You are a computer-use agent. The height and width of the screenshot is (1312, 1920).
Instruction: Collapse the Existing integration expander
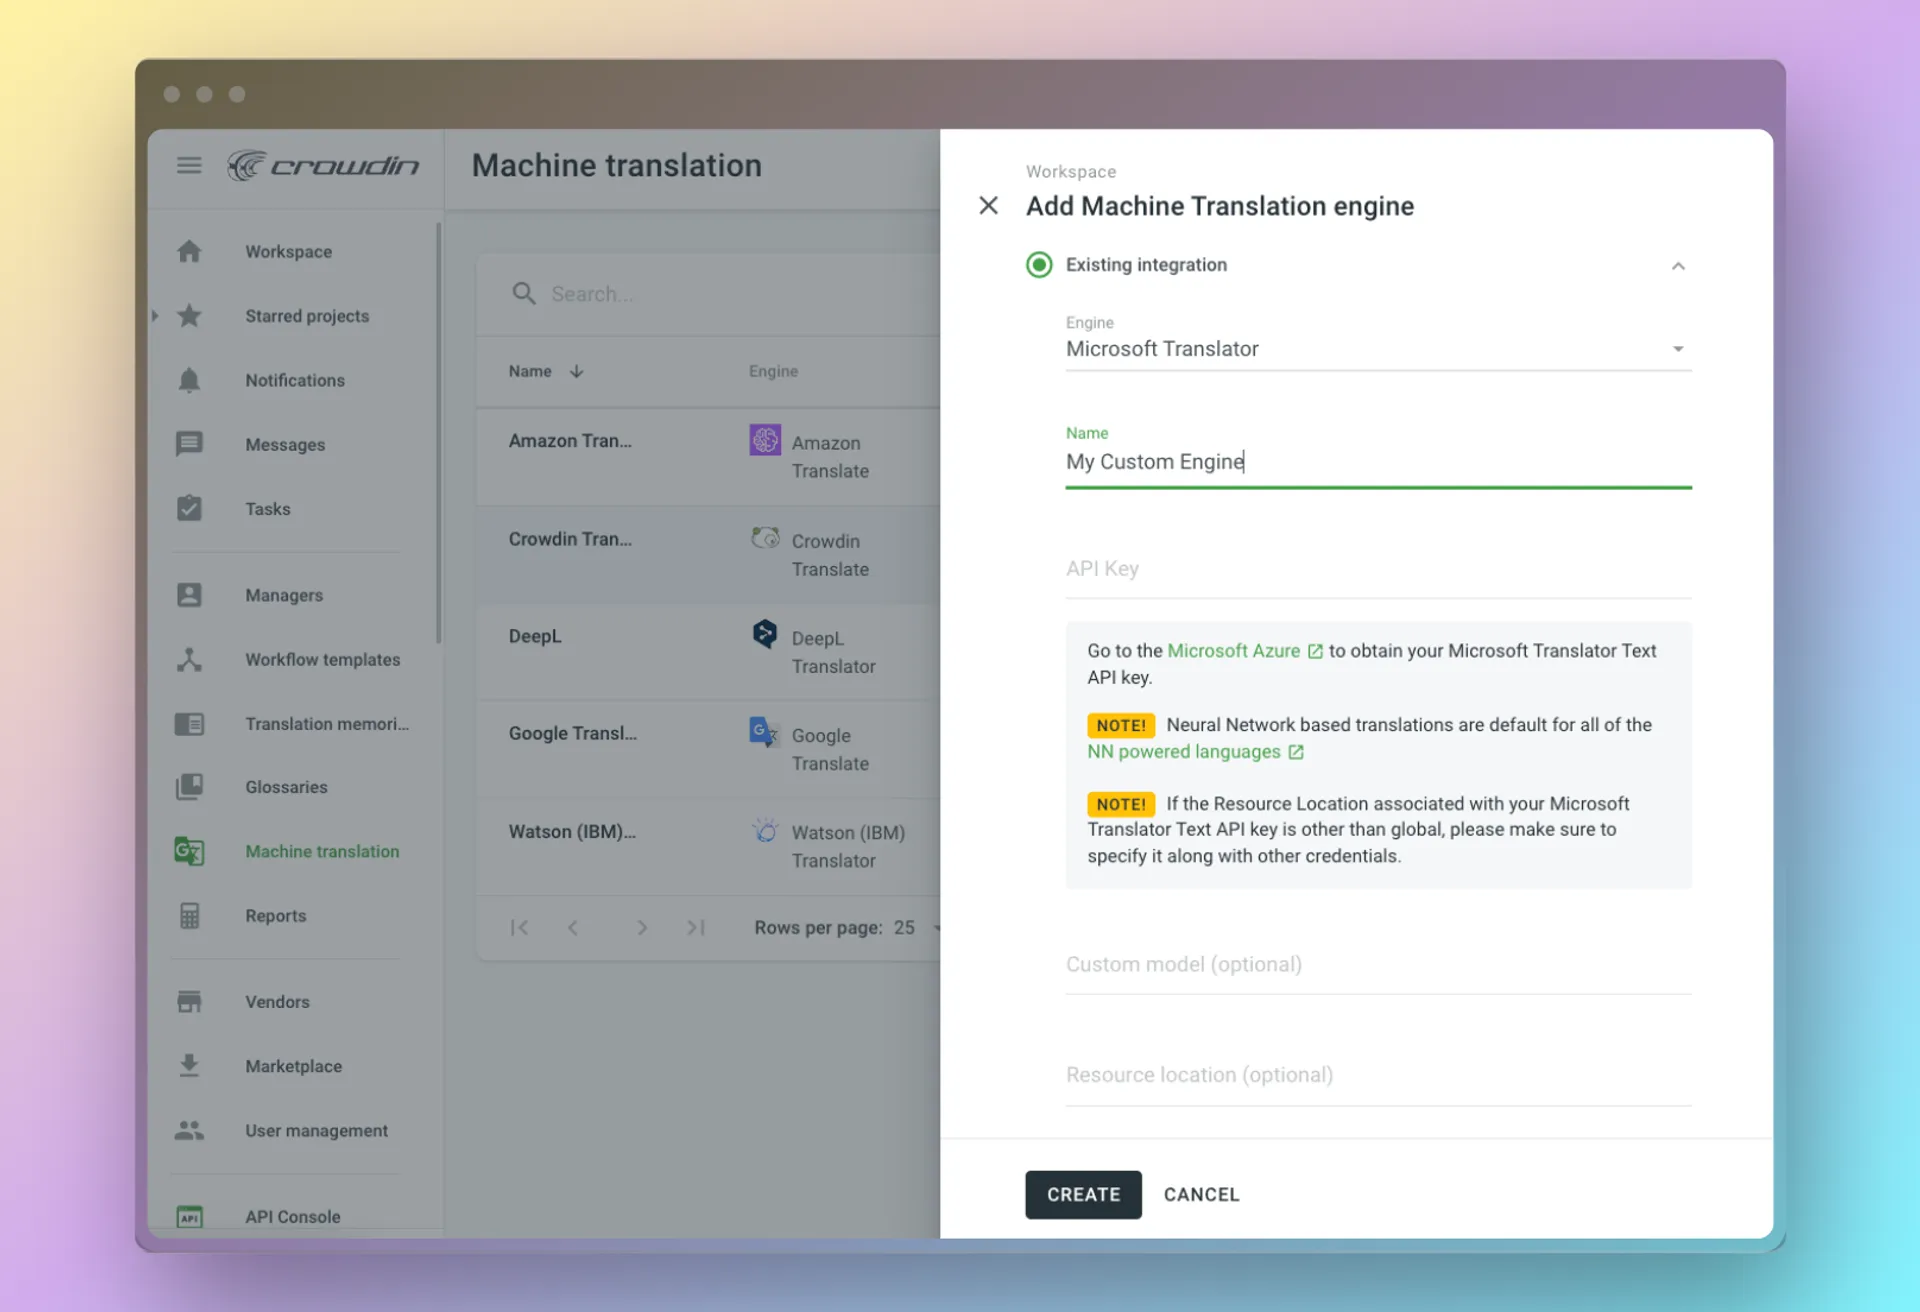pyautogui.click(x=1678, y=264)
